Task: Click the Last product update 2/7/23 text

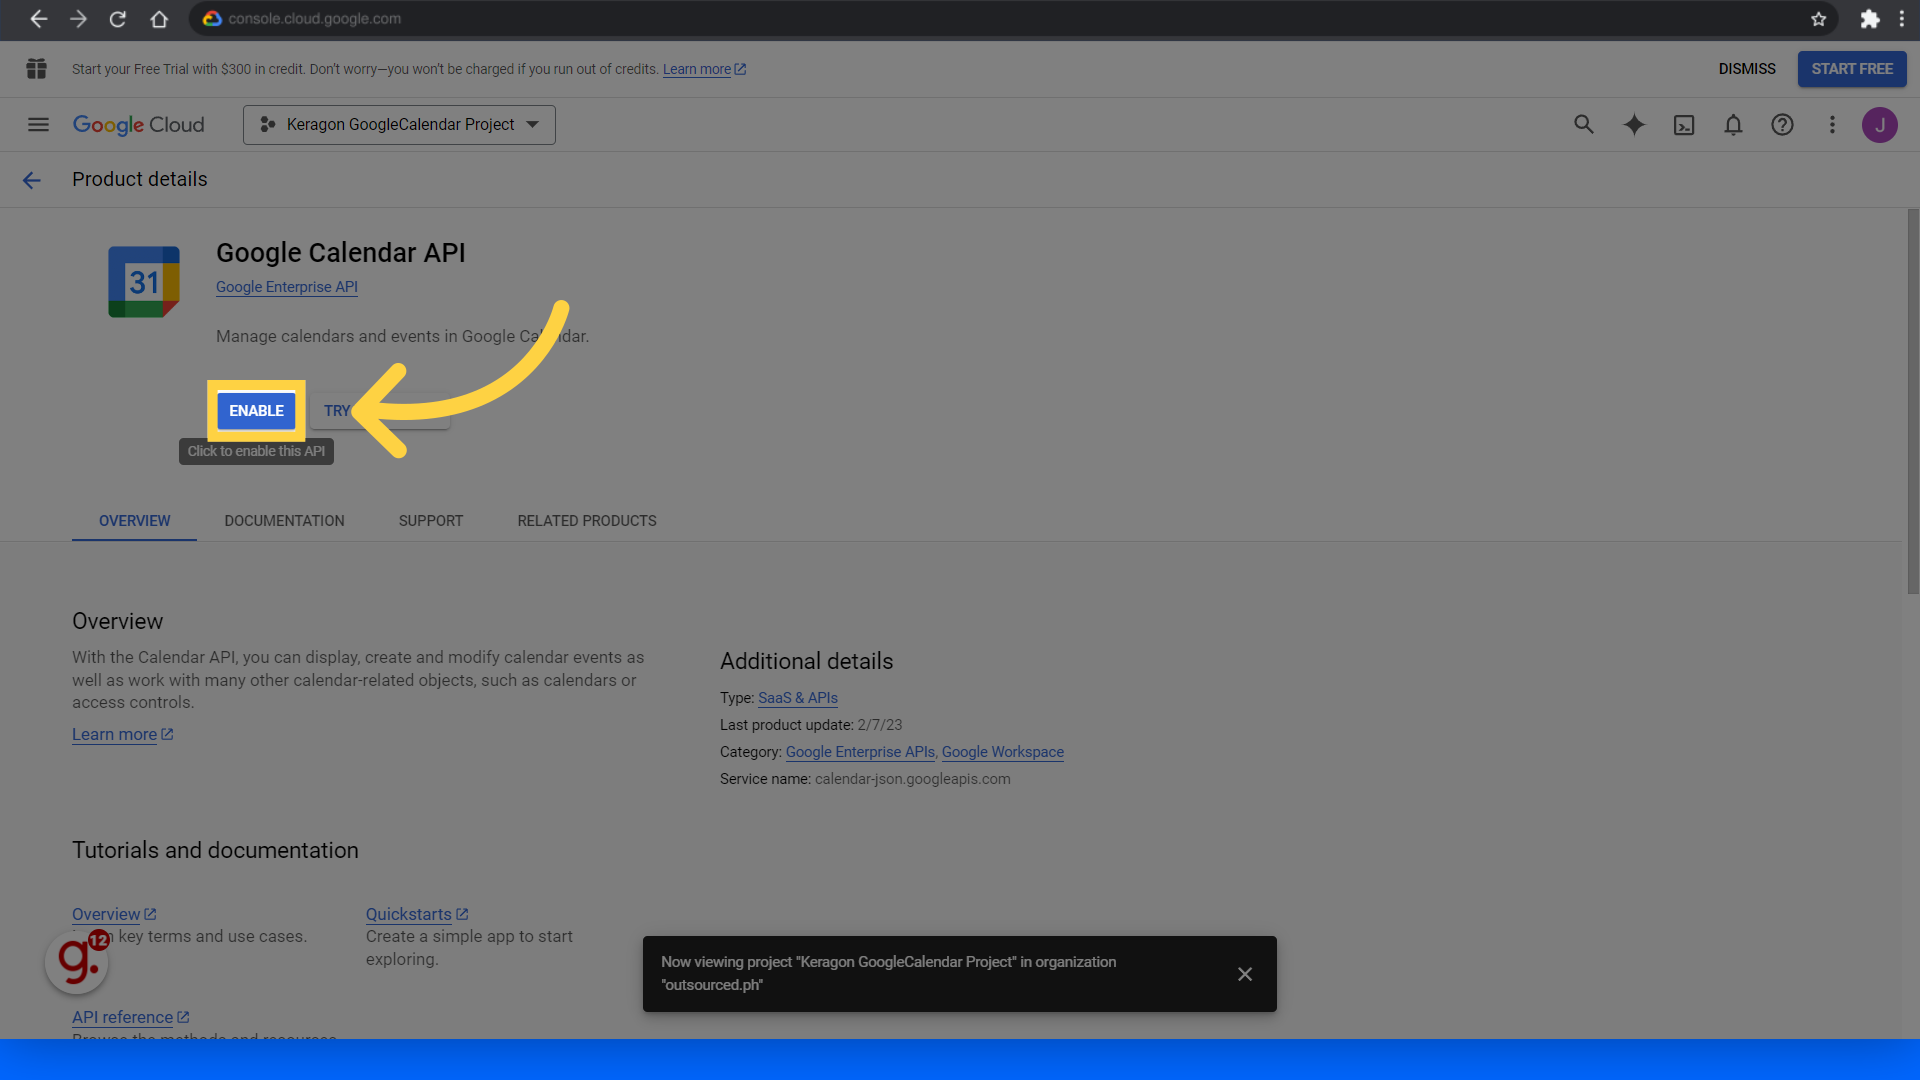Action: coord(811,725)
